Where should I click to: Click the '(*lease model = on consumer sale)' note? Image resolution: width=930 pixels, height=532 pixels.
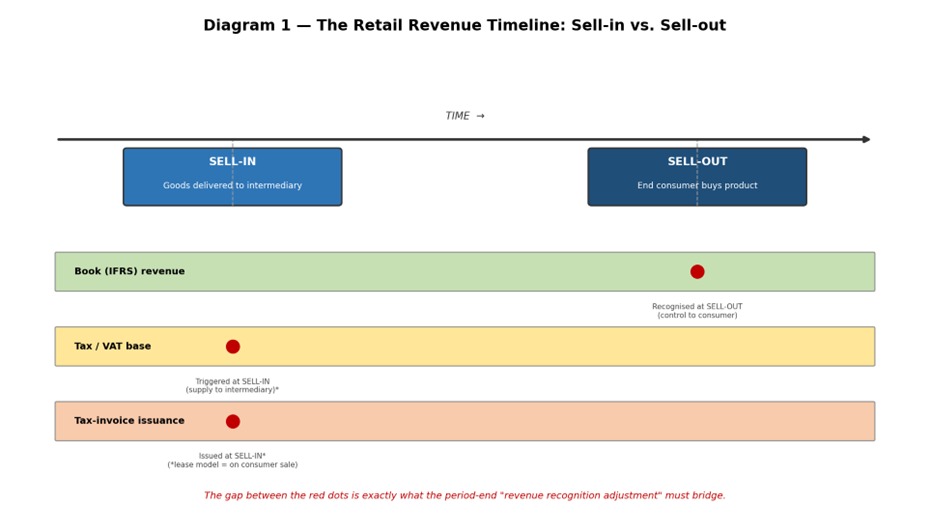pos(232,464)
